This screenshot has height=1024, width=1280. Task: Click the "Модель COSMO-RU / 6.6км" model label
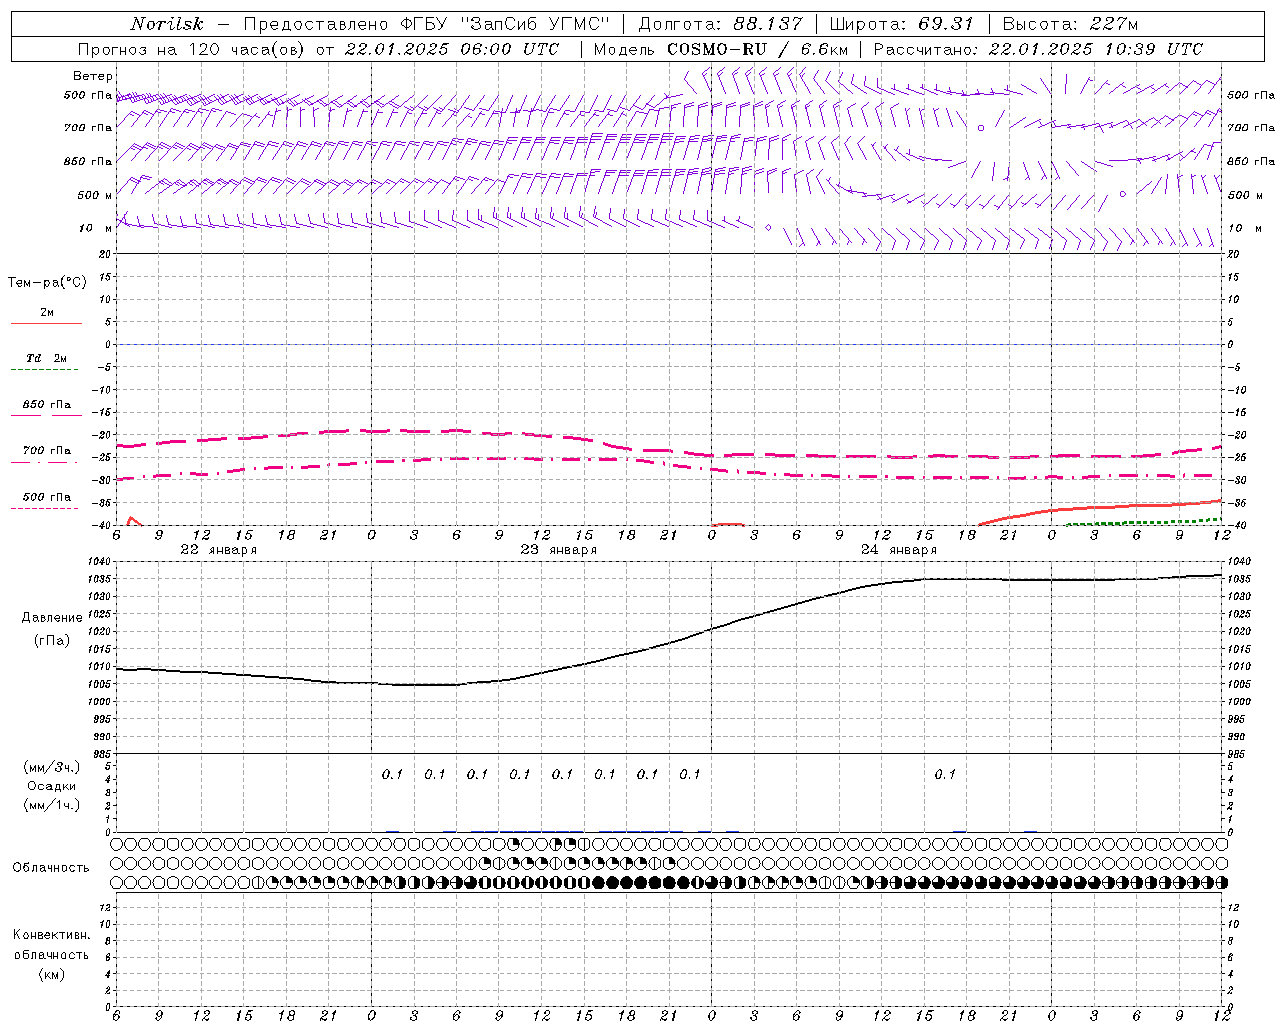721,49
